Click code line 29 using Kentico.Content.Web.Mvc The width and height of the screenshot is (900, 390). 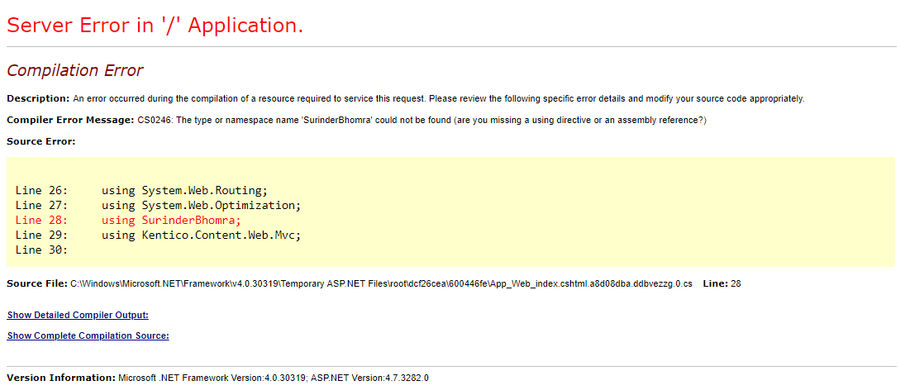point(158,234)
